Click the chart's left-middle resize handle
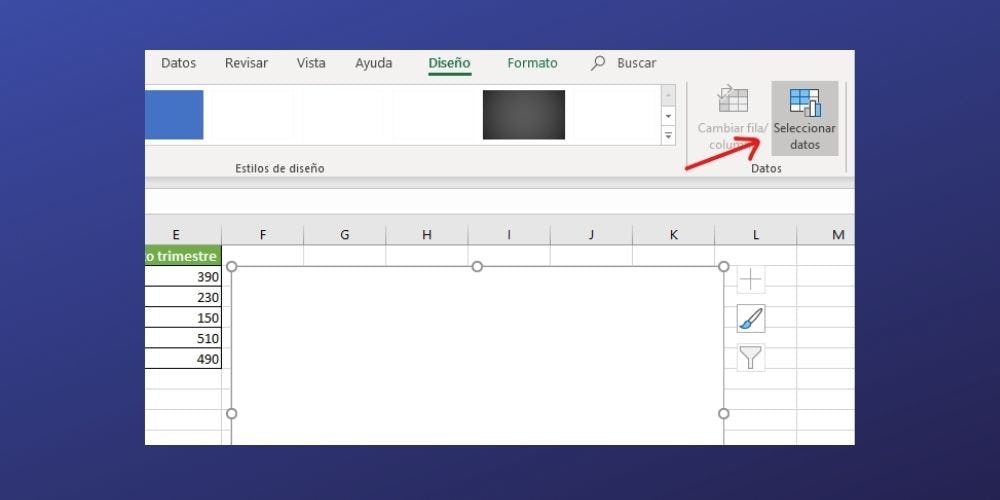1000x500 pixels. [x=232, y=413]
